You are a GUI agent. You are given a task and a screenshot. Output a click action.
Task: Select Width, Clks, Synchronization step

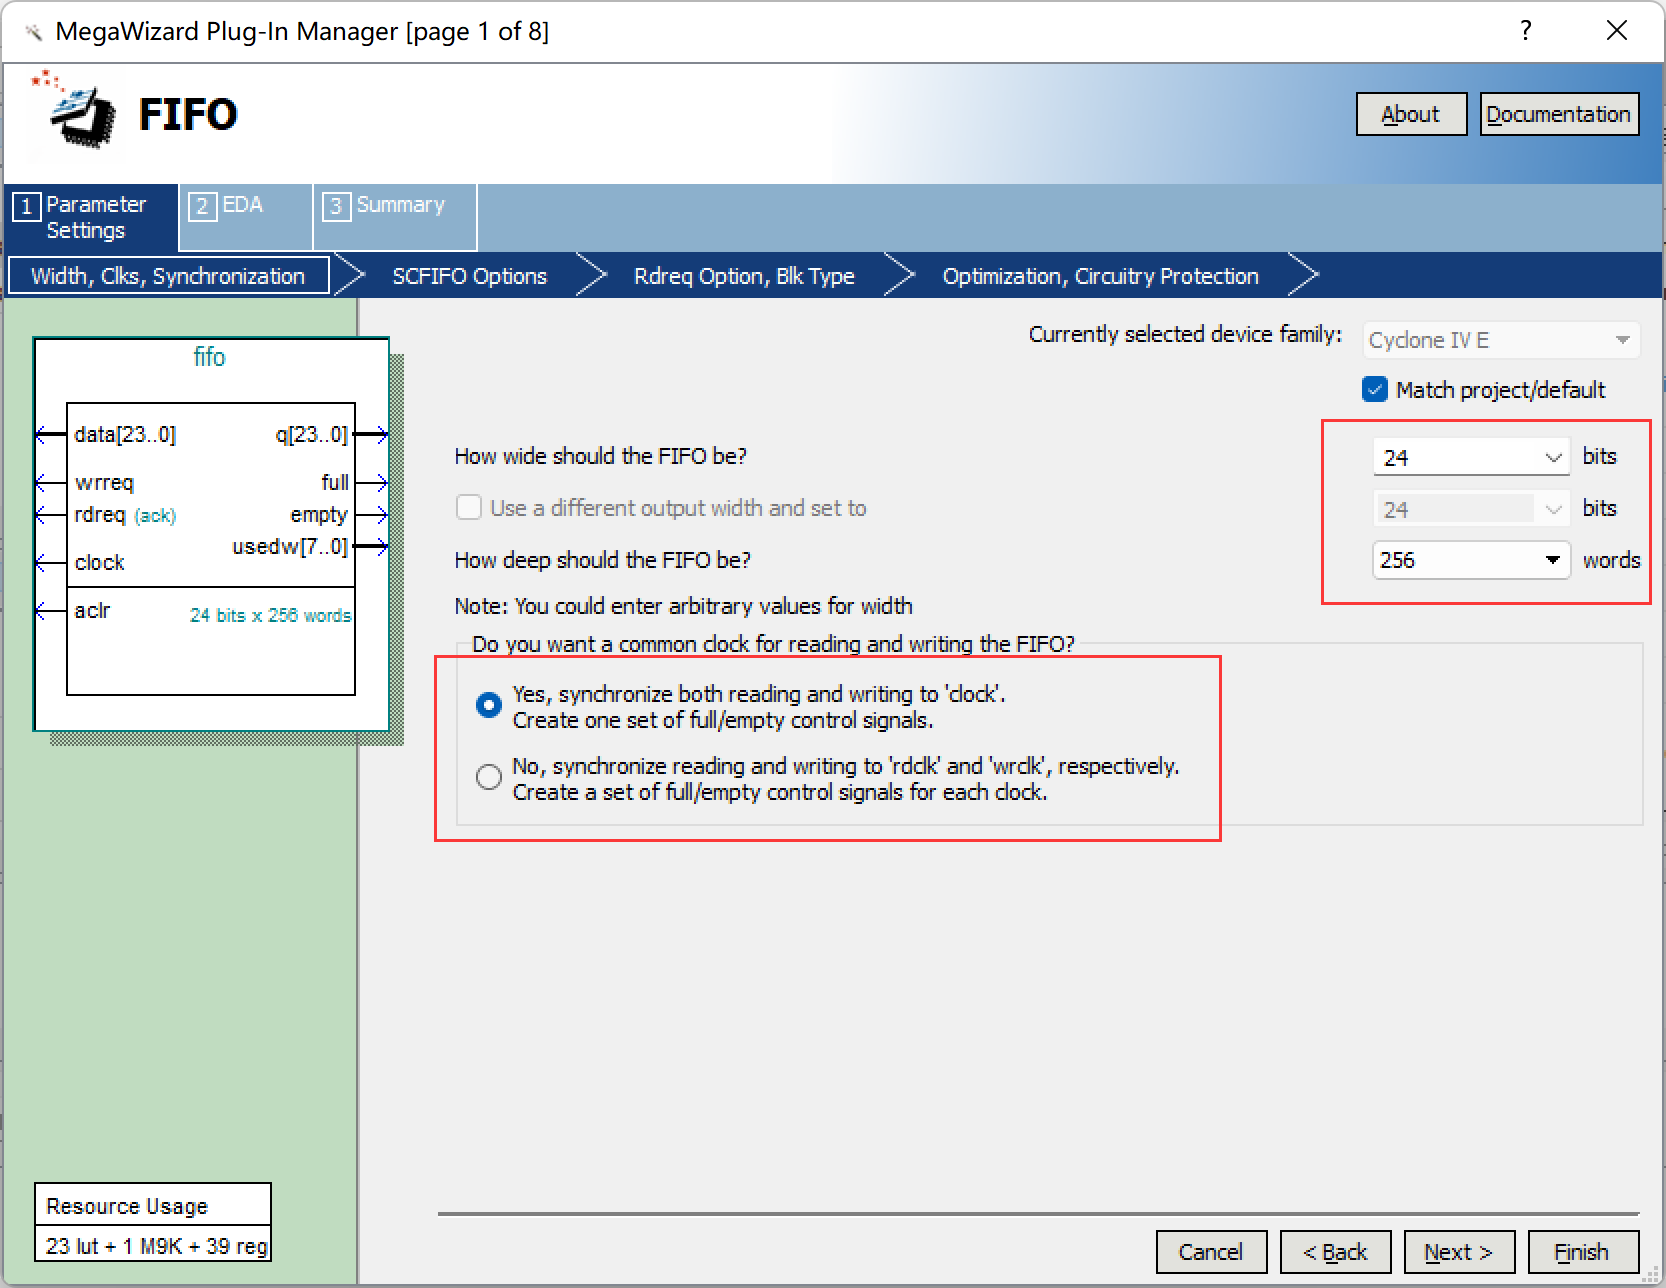pyautogui.click(x=168, y=276)
